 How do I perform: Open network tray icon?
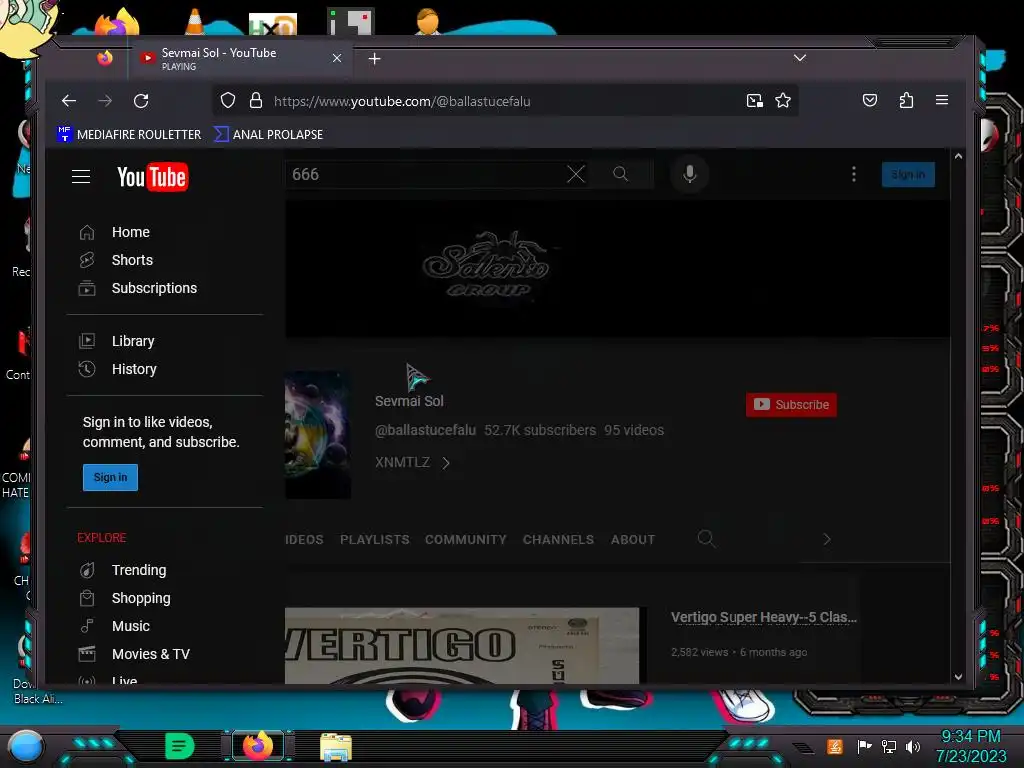pos(888,746)
